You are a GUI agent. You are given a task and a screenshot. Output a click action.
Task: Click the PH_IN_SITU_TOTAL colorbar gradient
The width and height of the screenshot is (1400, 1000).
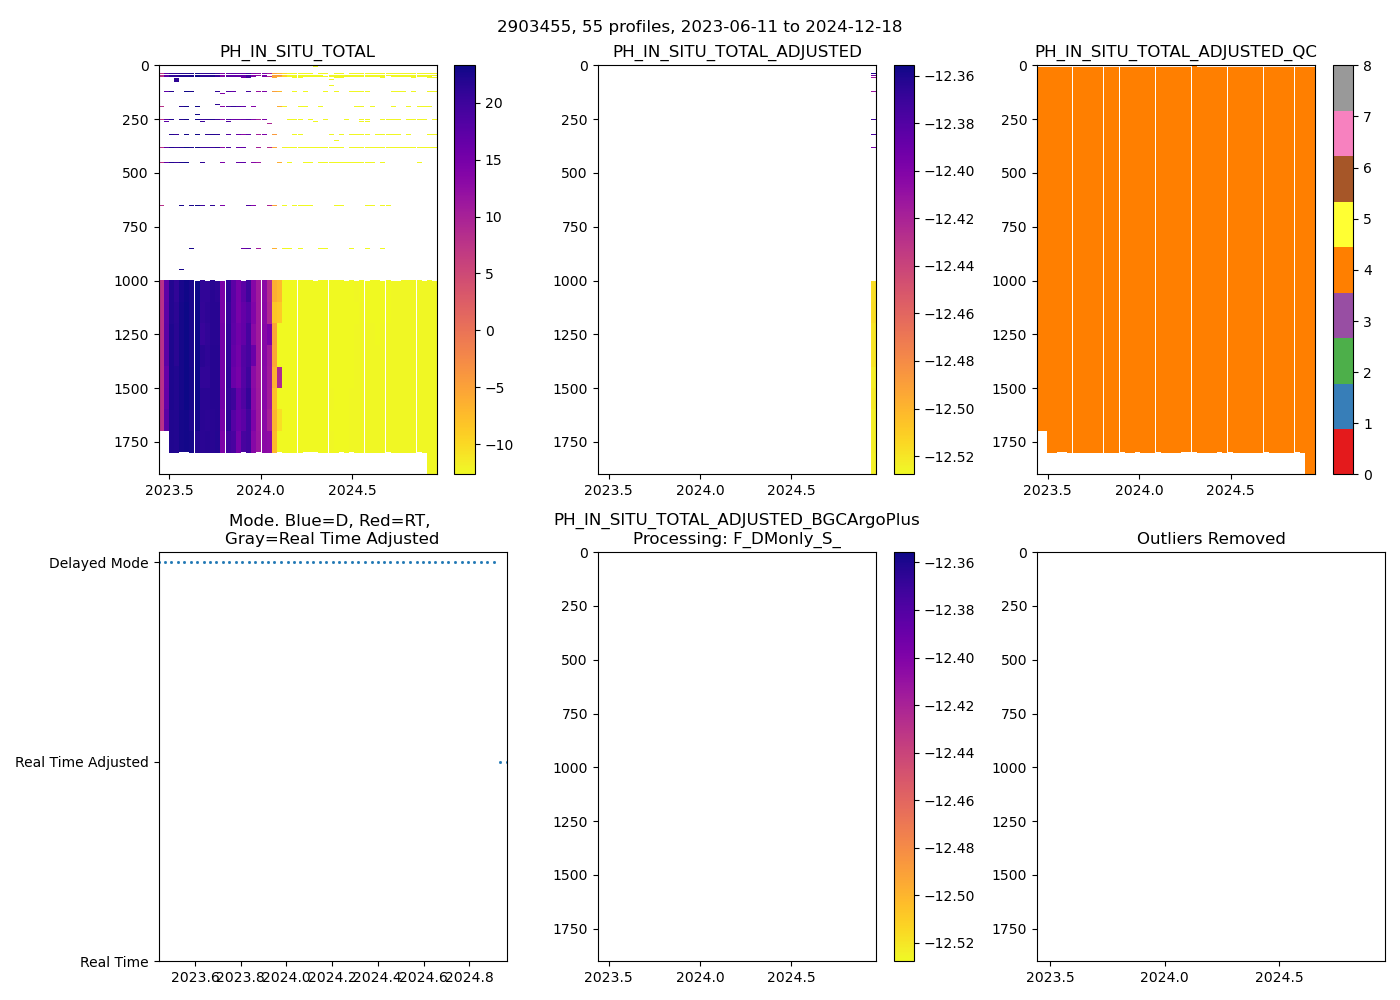tap(464, 270)
